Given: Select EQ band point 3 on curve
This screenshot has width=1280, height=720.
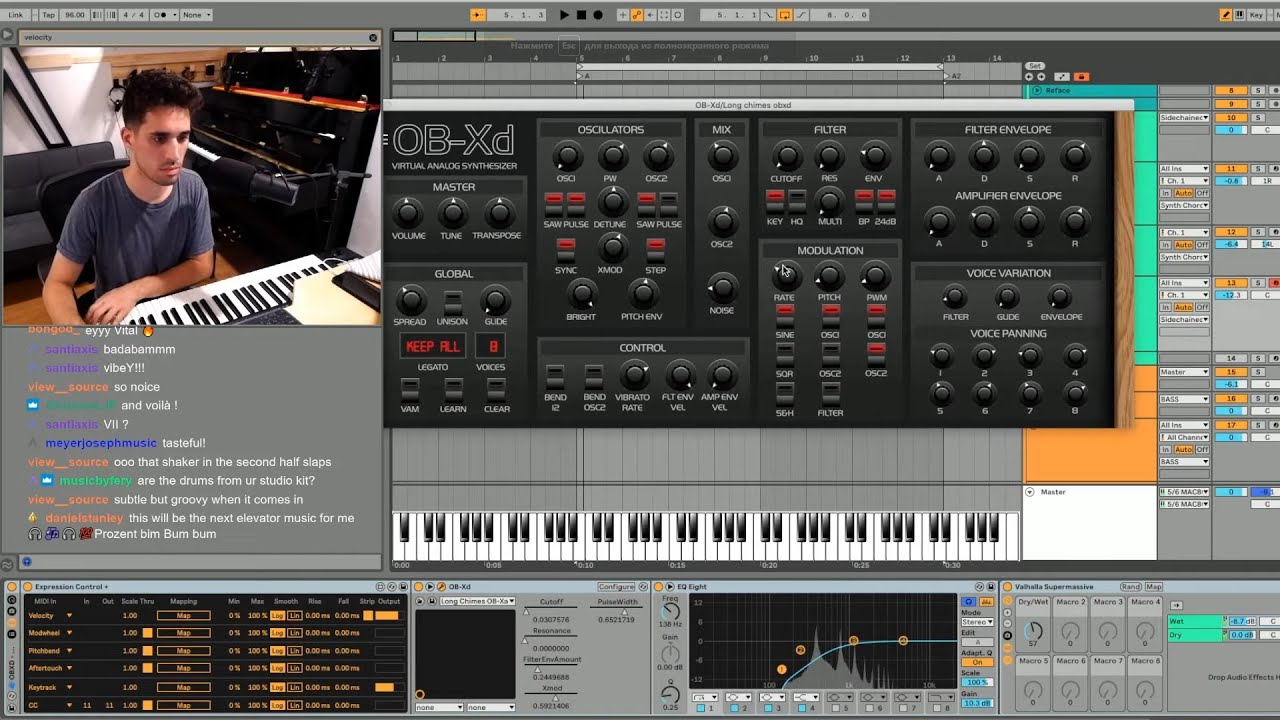Looking at the screenshot, I should point(853,640).
